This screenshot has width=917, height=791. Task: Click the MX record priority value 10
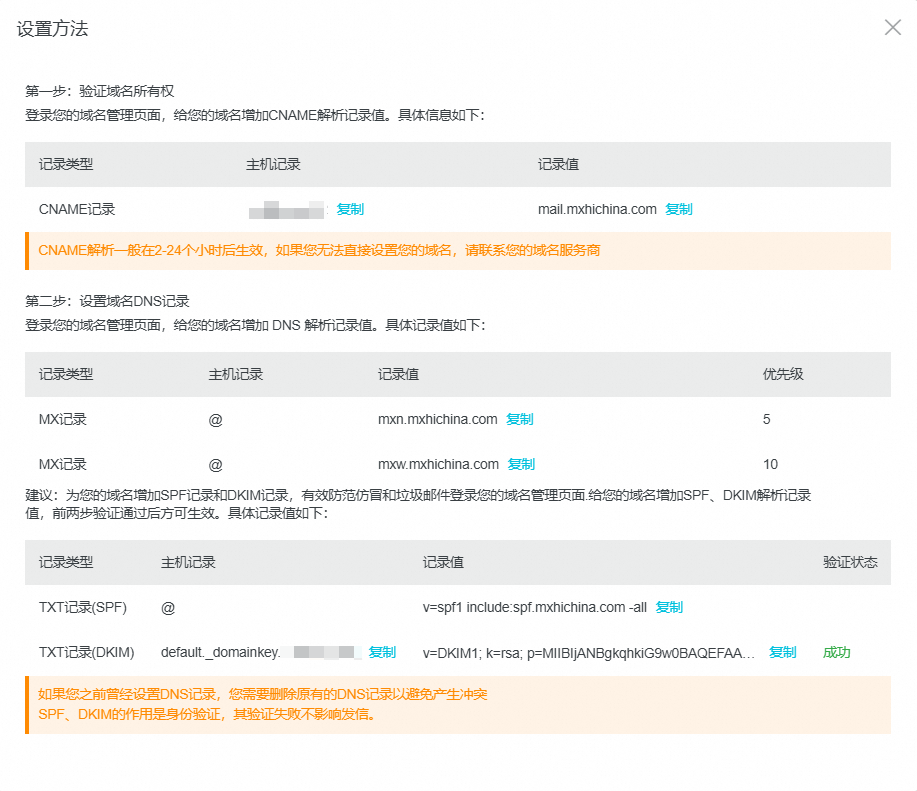point(769,464)
